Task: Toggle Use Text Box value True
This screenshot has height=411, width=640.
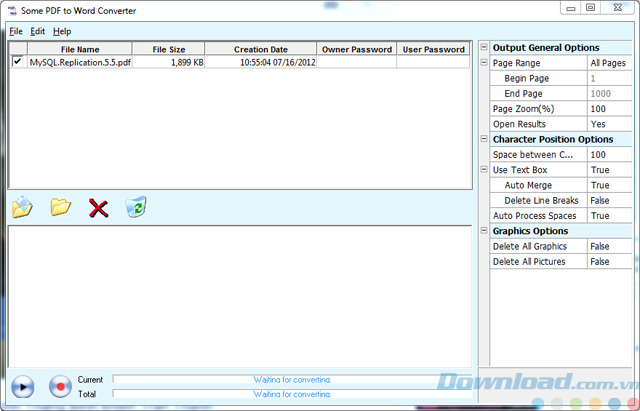Action: point(610,170)
